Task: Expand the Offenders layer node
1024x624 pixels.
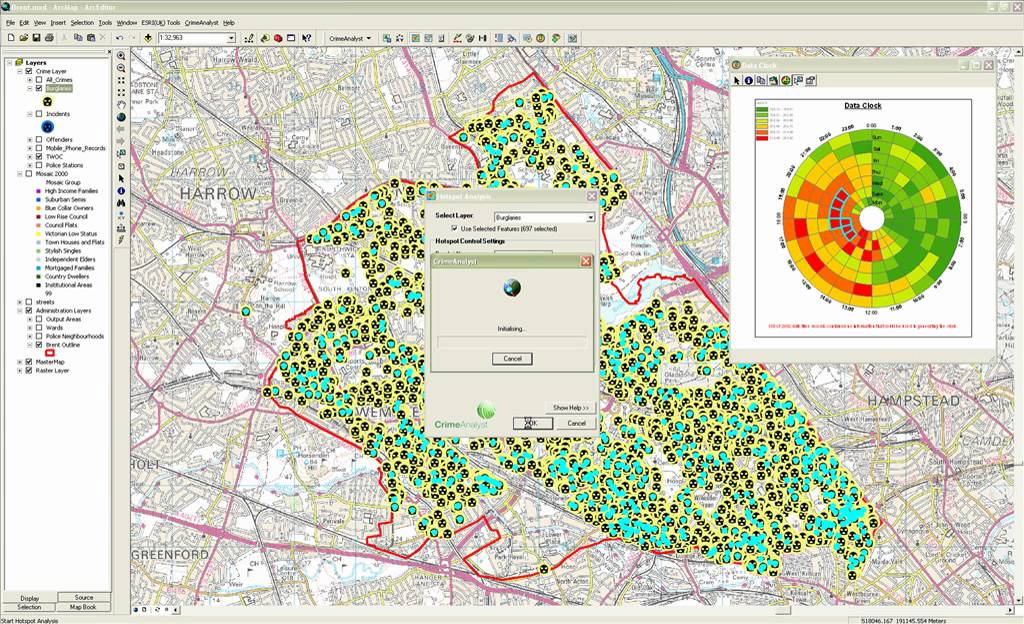Action: coord(30,140)
